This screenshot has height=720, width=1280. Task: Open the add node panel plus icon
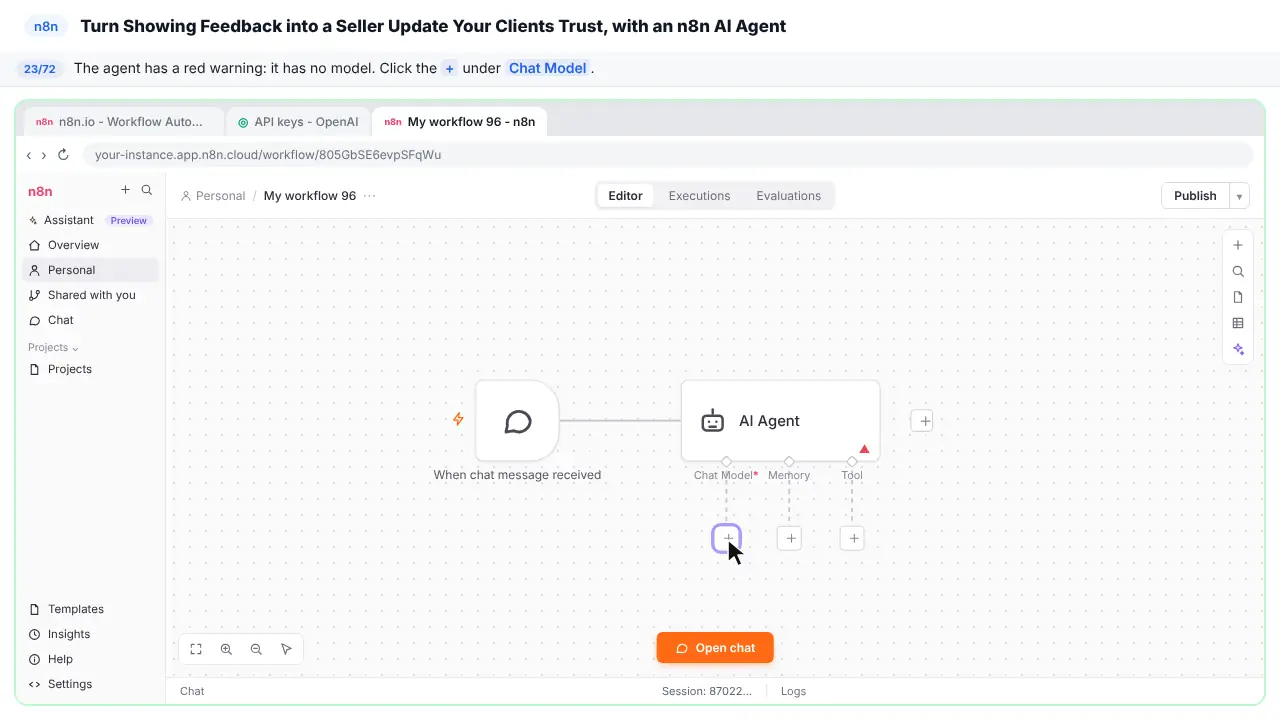coord(1238,245)
